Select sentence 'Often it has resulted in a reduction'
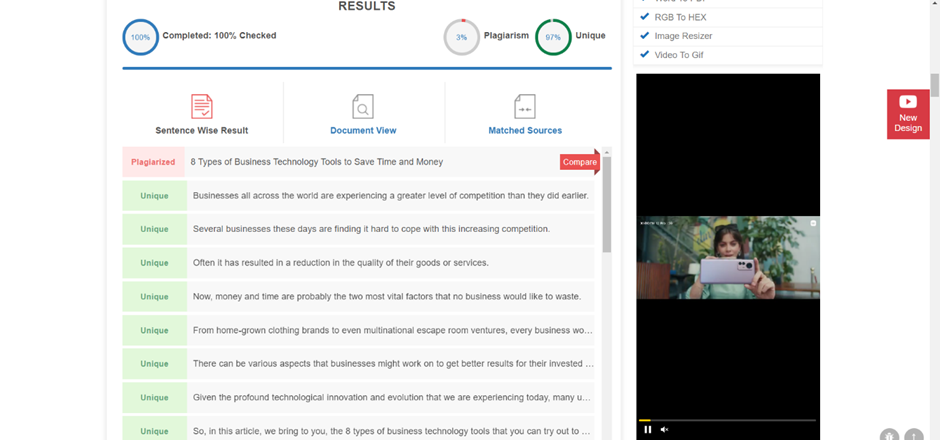The height and width of the screenshot is (440, 940). 341,263
